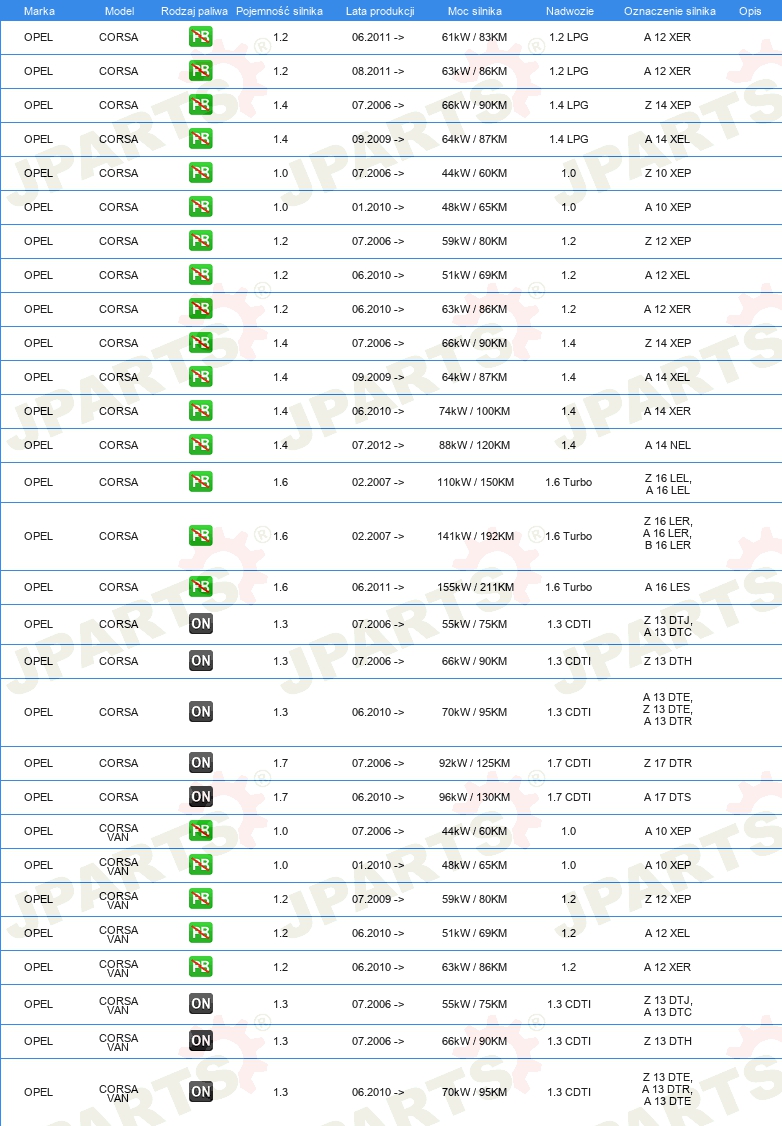Click engine code A 16 LES
This screenshot has height=1126, width=782.
[x=668, y=587]
